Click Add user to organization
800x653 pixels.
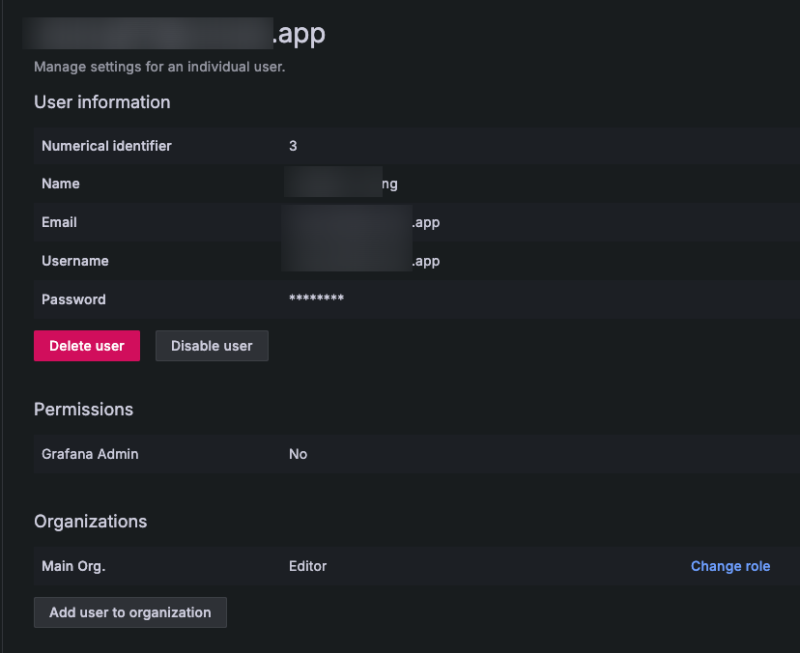point(130,612)
